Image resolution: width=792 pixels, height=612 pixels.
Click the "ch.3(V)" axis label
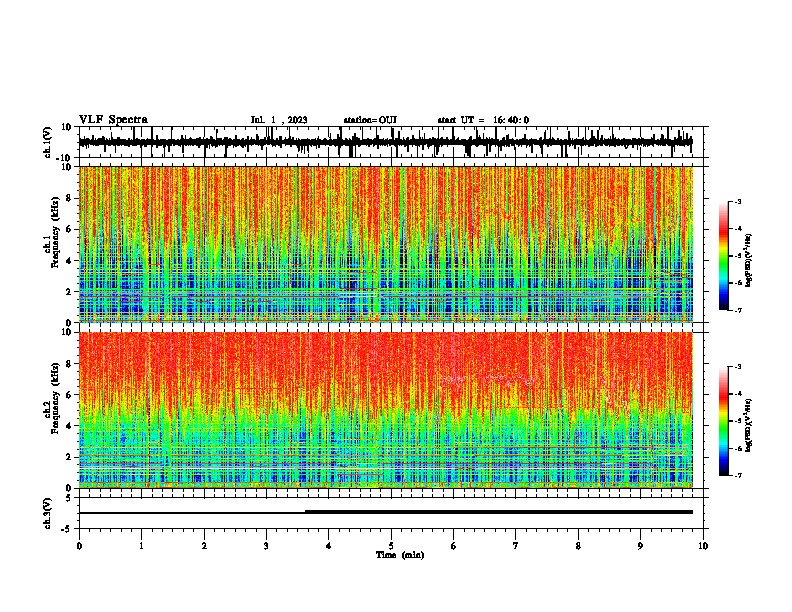pyautogui.click(x=48, y=513)
